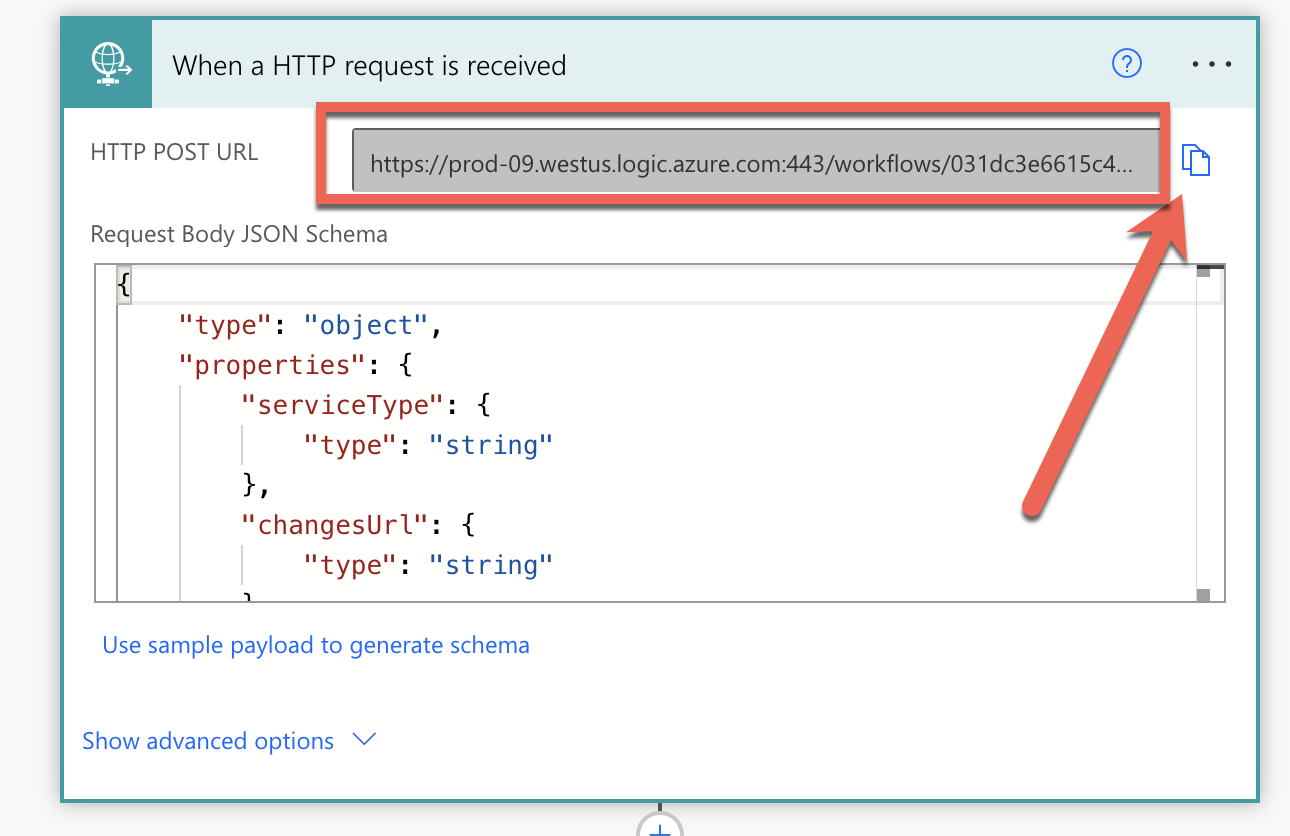Collapse the 'When a HTTP request is received' header
This screenshot has width=1290, height=836.
(x=369, y=66)
